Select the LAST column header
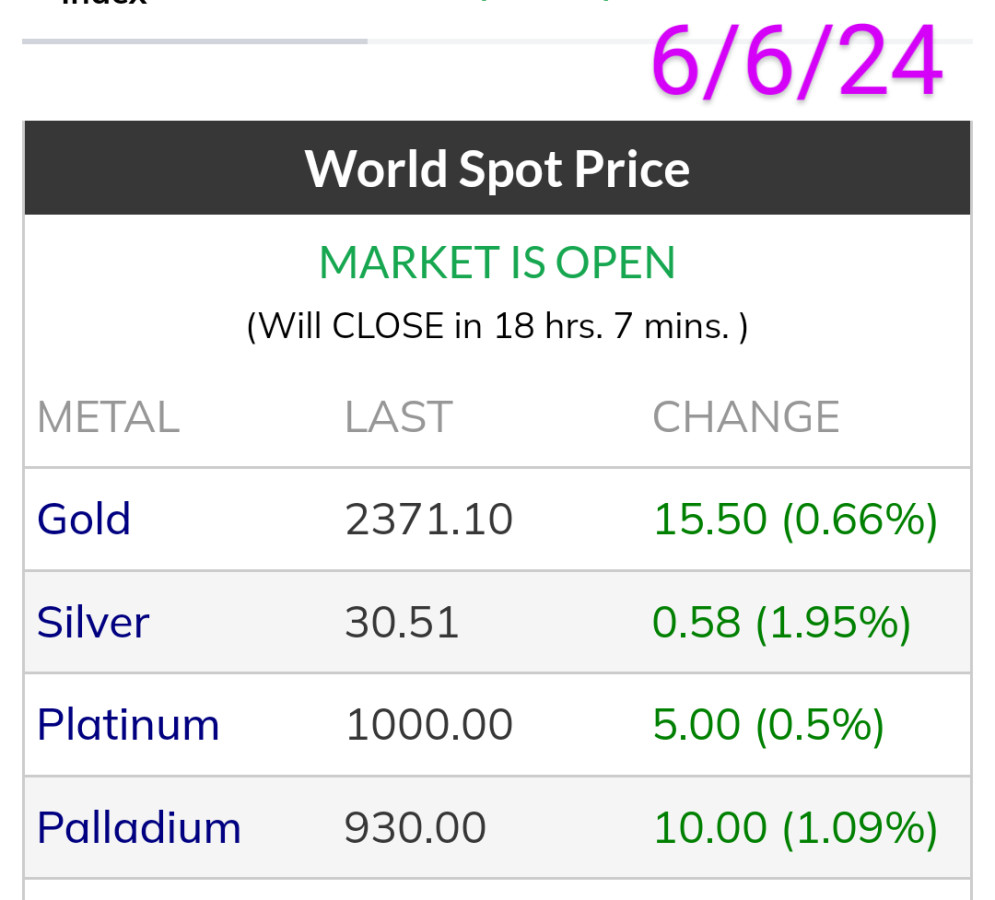The width and height of the screenshot is (995, 900). pos(398,417)
